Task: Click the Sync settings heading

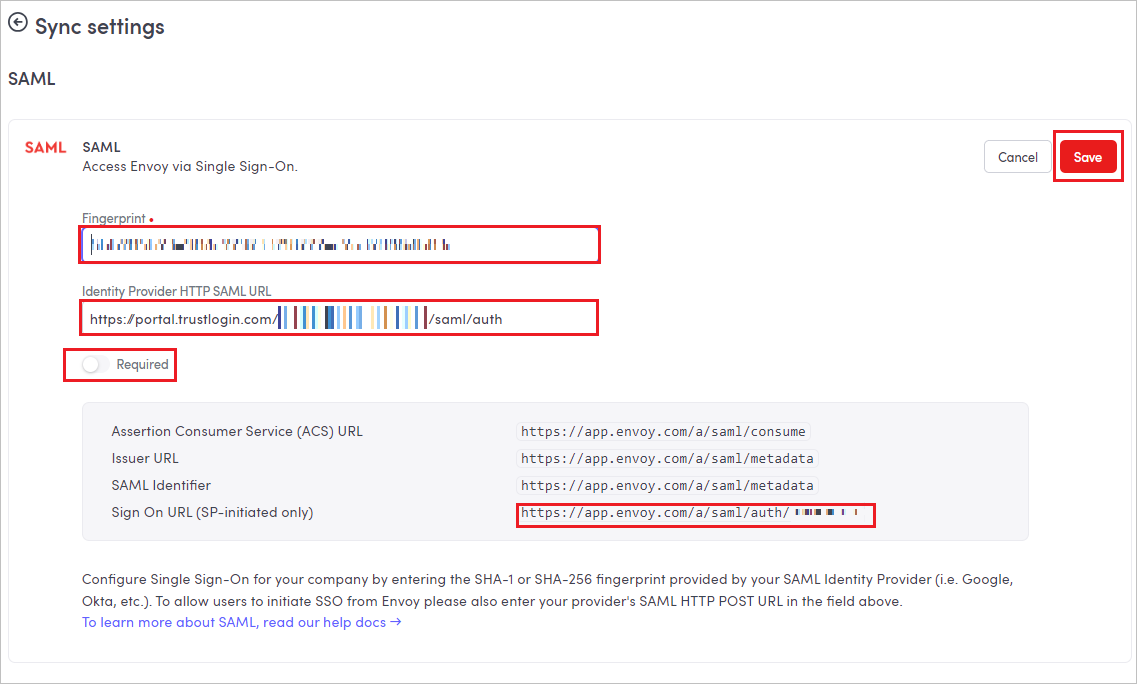Action: coord(99,27)
